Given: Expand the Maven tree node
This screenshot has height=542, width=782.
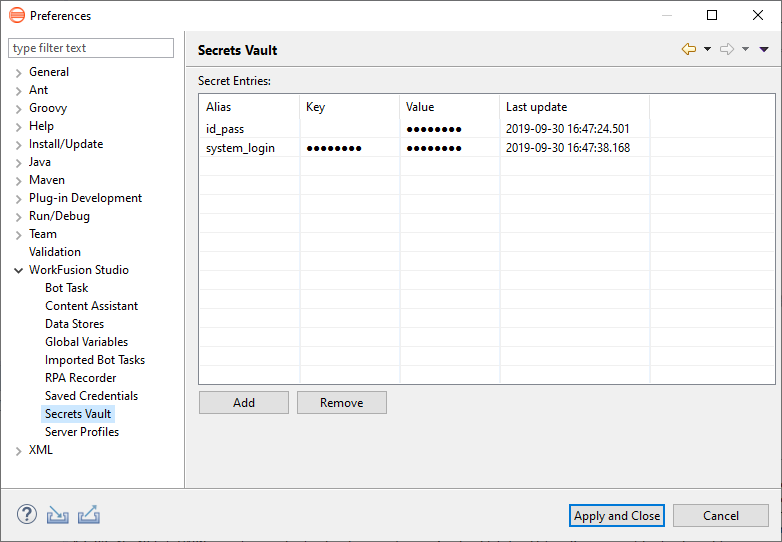Looking at the screenshot, I should (18, 181).
